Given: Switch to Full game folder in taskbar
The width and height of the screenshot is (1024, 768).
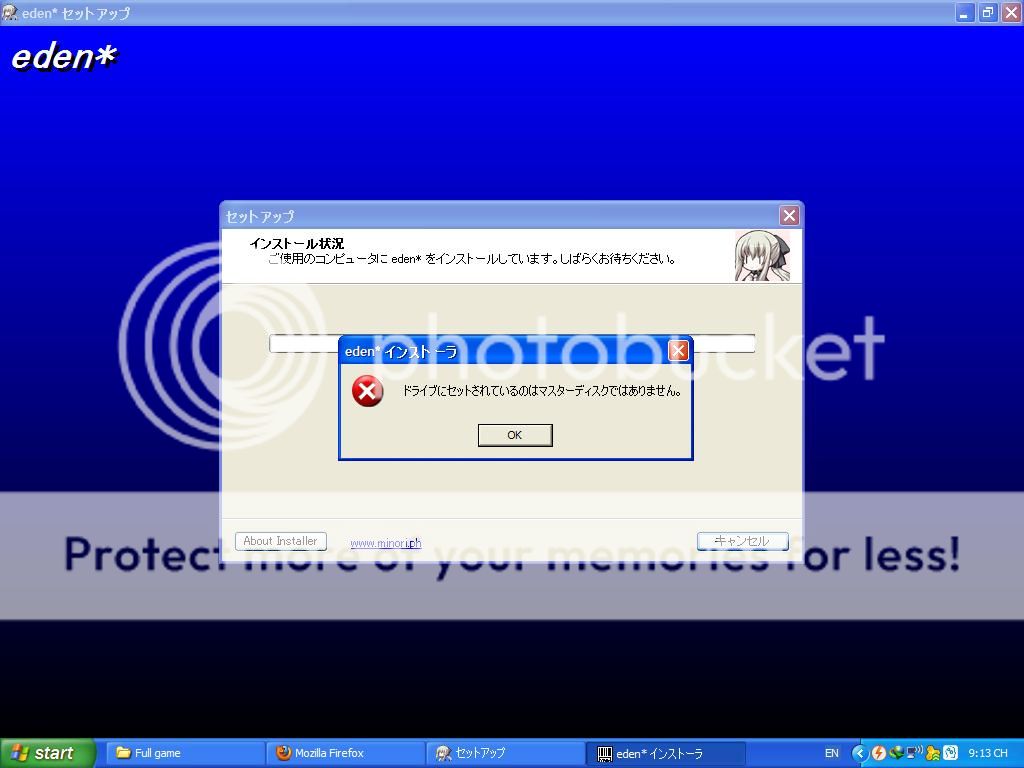Looking at the screenshot, I should tap(185, 753).
